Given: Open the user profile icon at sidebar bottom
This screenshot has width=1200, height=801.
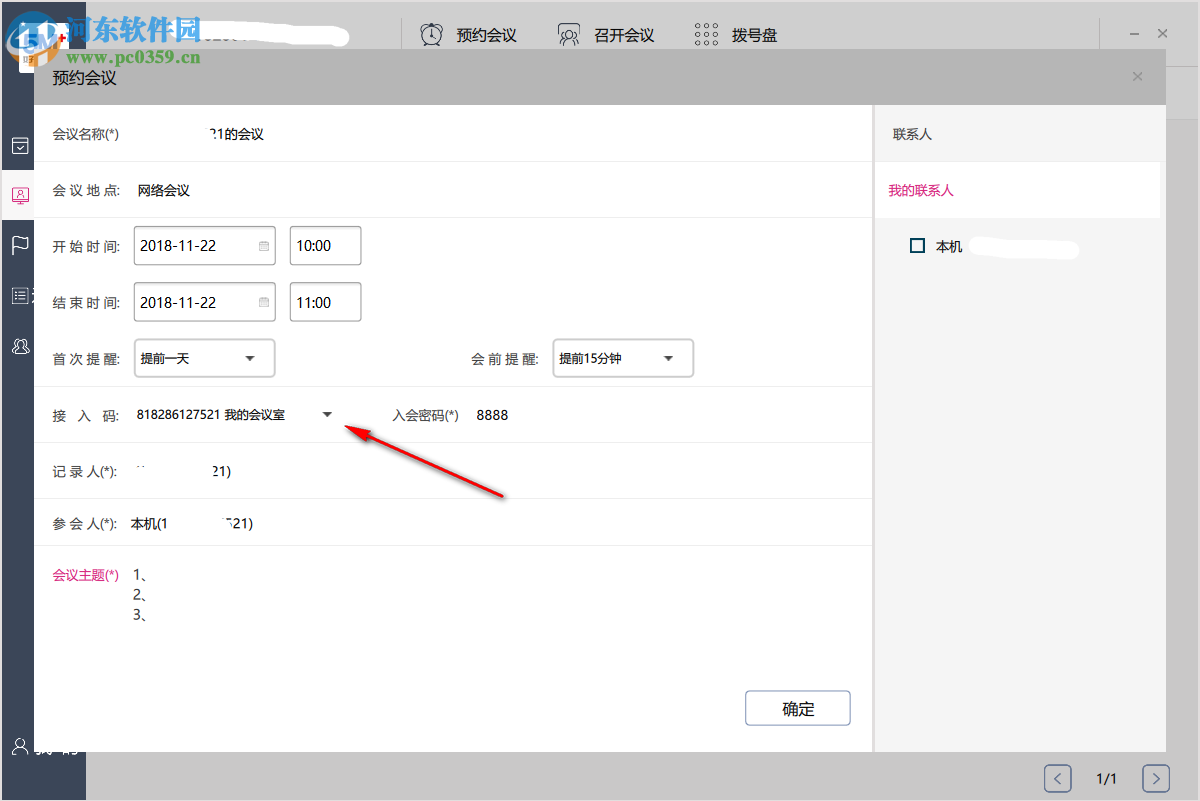Looking at the screenshot, I should (x=19, y=746).
